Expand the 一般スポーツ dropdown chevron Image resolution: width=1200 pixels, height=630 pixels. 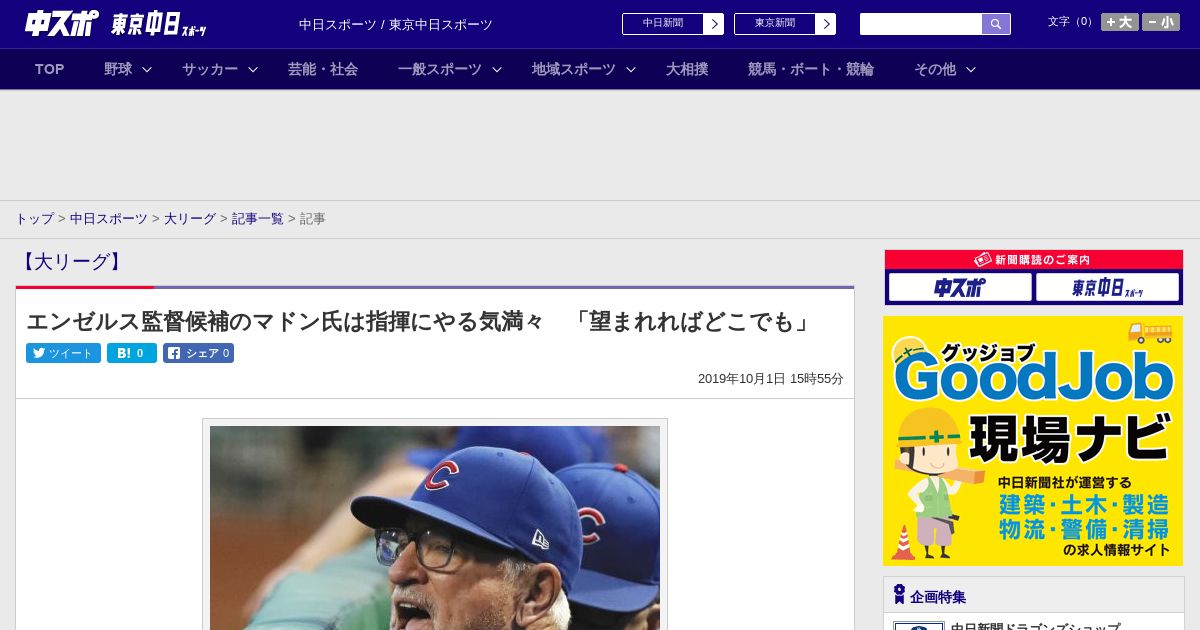497,69
